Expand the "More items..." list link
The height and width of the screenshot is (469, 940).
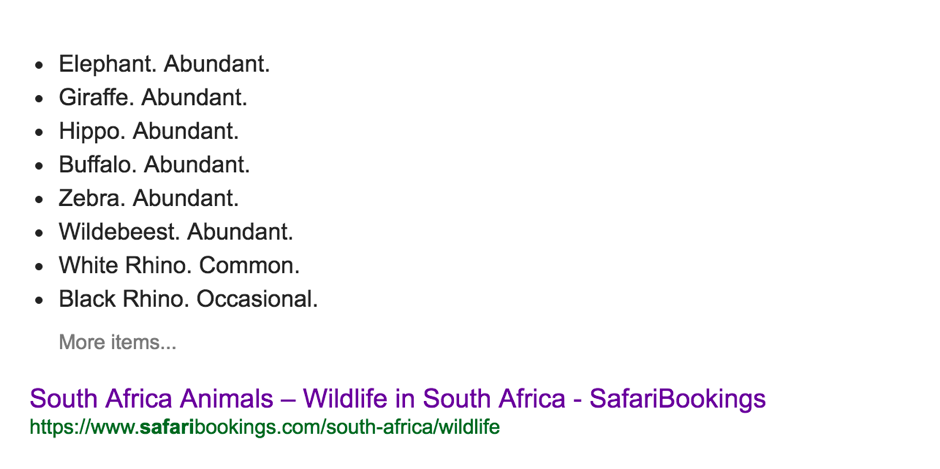coord(118,342)
